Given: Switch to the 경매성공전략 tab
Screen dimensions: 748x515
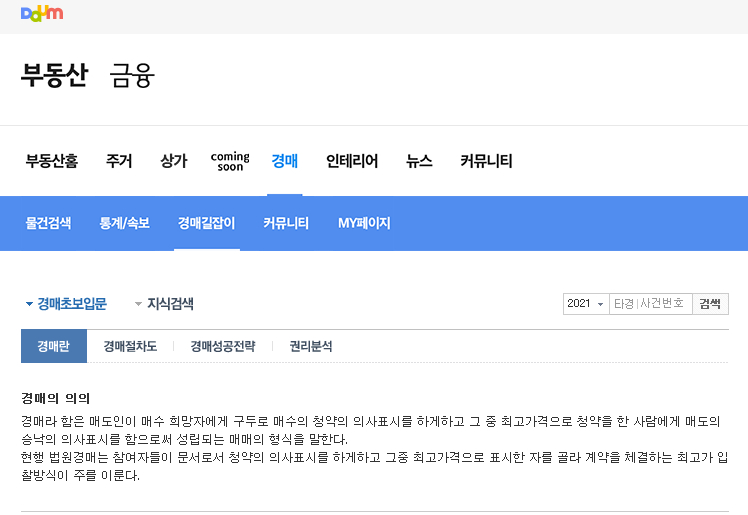Looking at the screenshot, I should click(223, 346).
